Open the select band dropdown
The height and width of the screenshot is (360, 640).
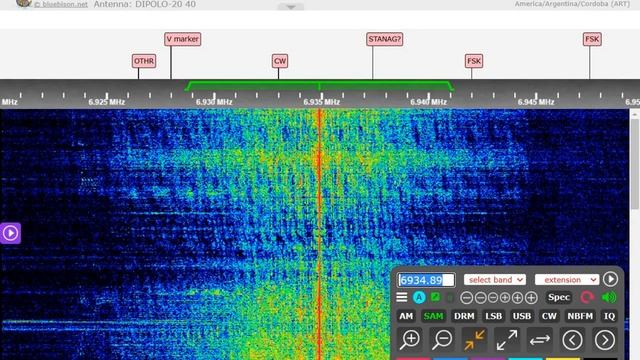pos(495,280)
